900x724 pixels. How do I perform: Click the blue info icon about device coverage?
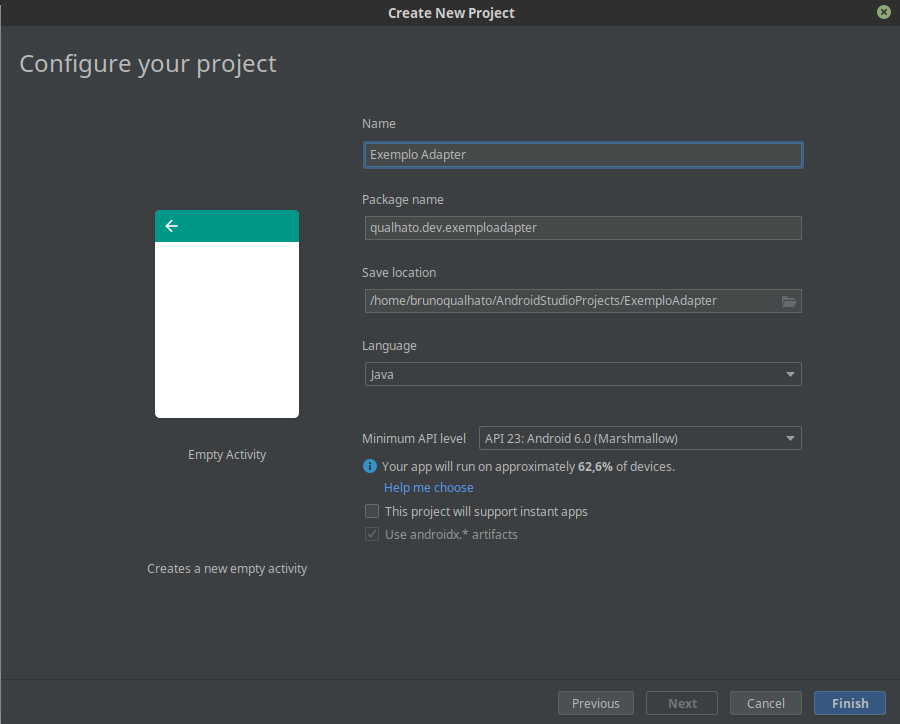[x=370, y=466]
